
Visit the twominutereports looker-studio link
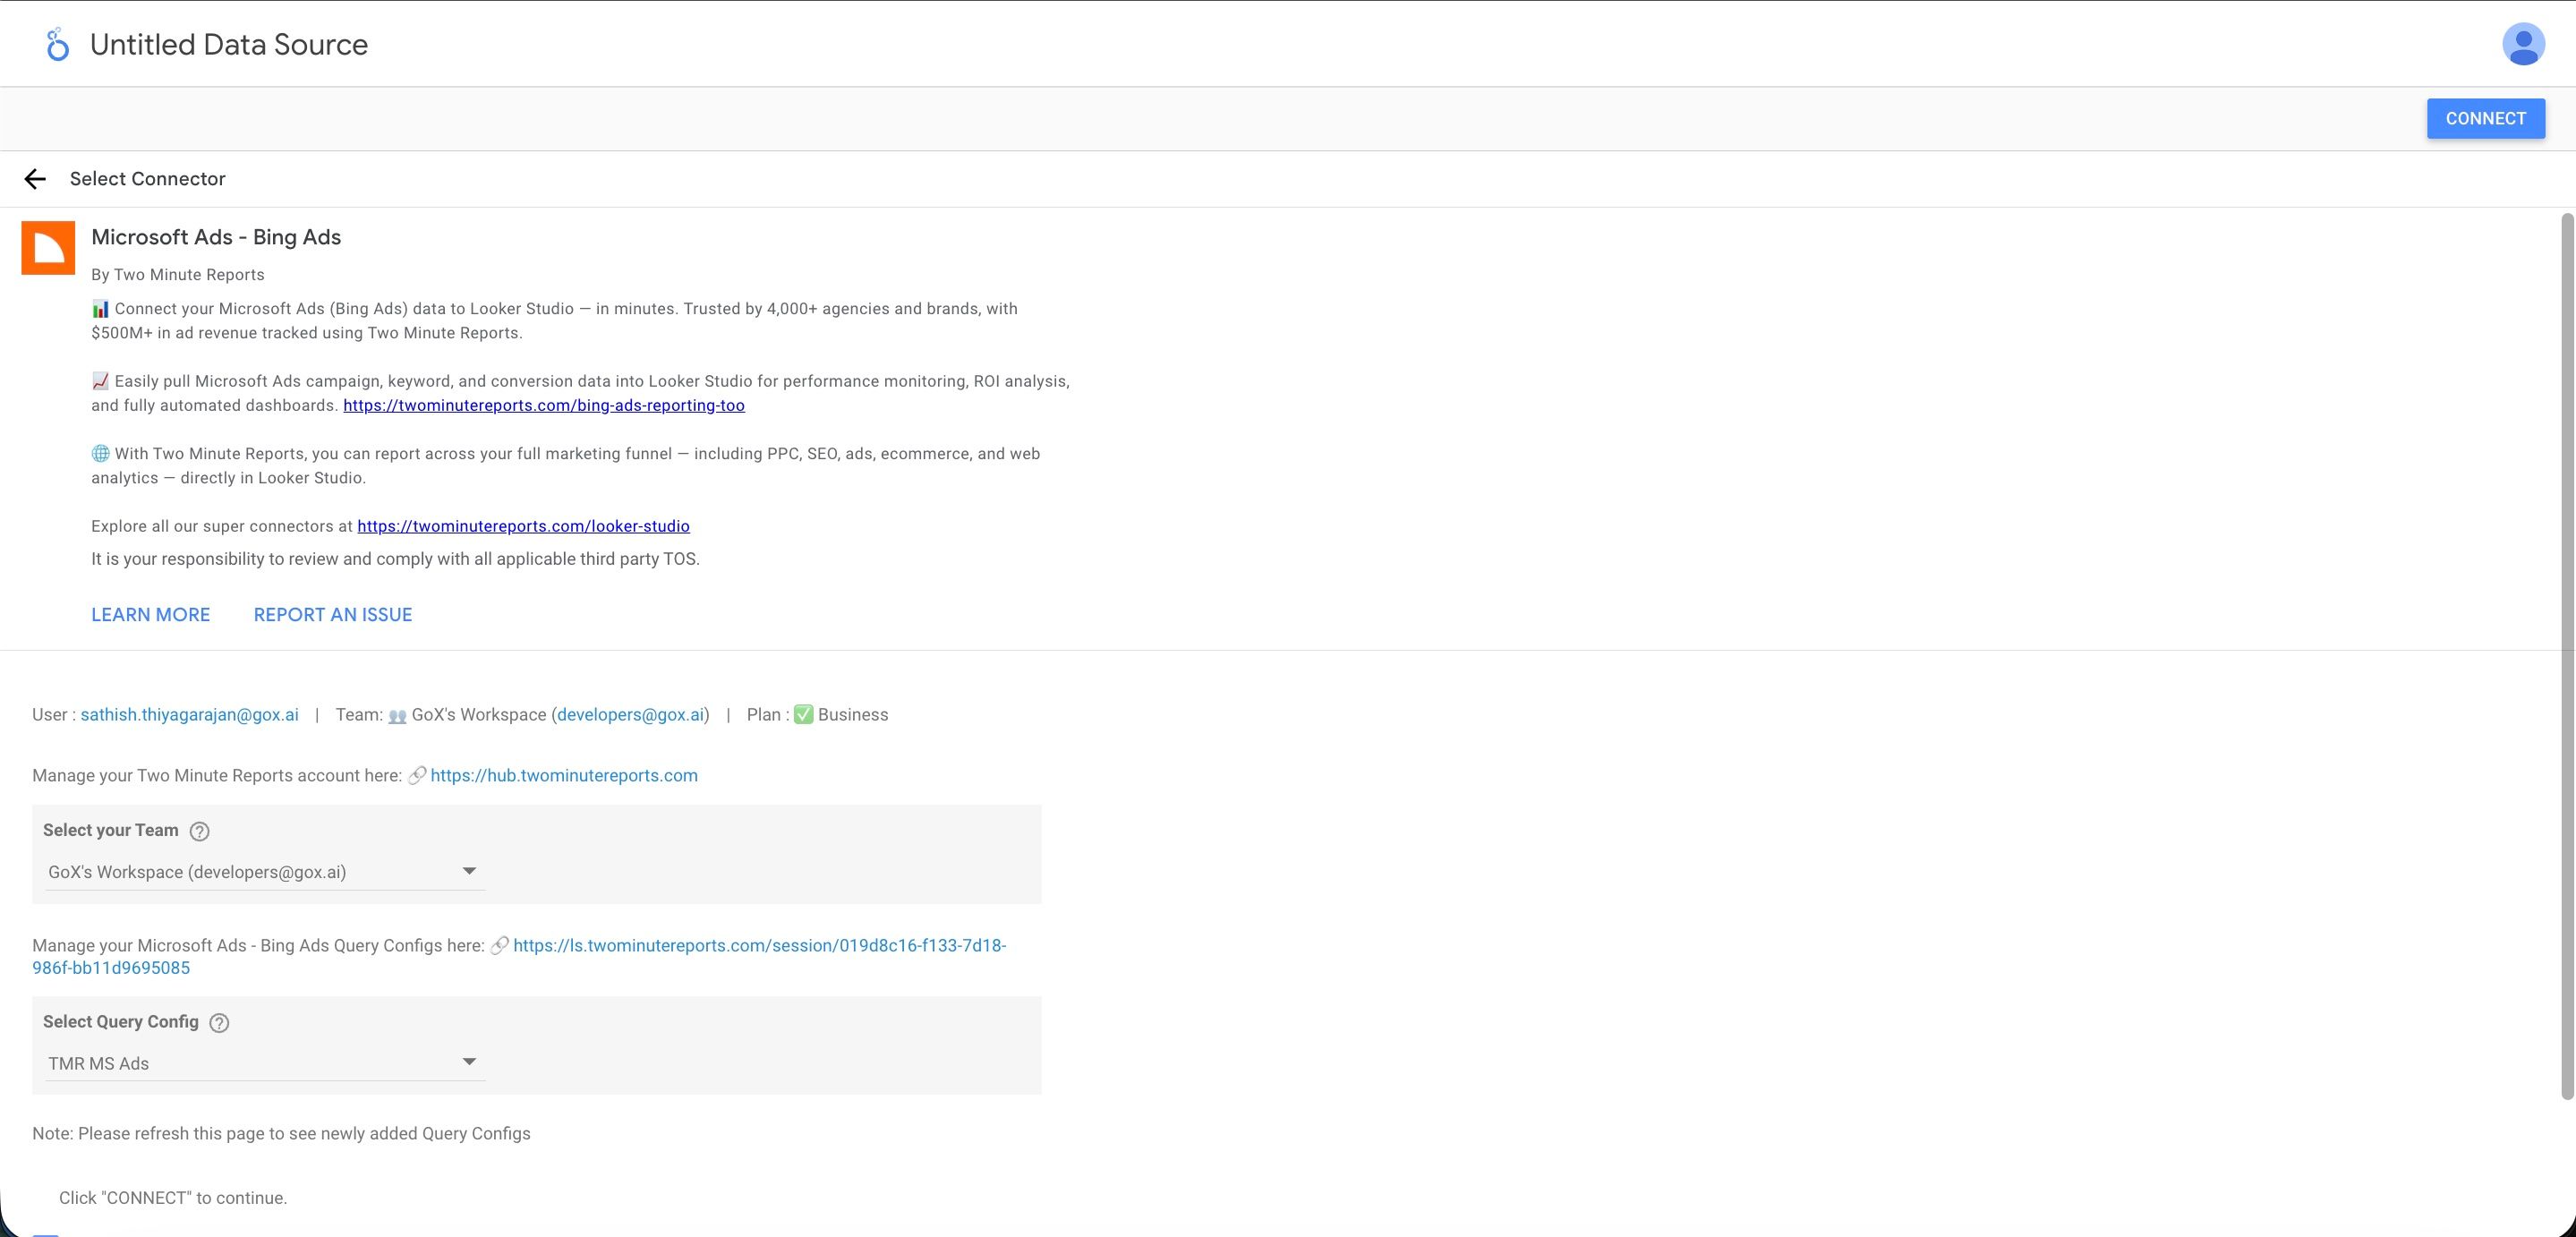(523, 526)
